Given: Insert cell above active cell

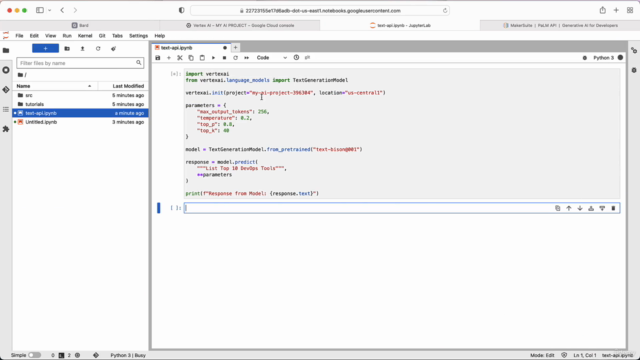Looking at the screenshot, I should tap(591, 208).
